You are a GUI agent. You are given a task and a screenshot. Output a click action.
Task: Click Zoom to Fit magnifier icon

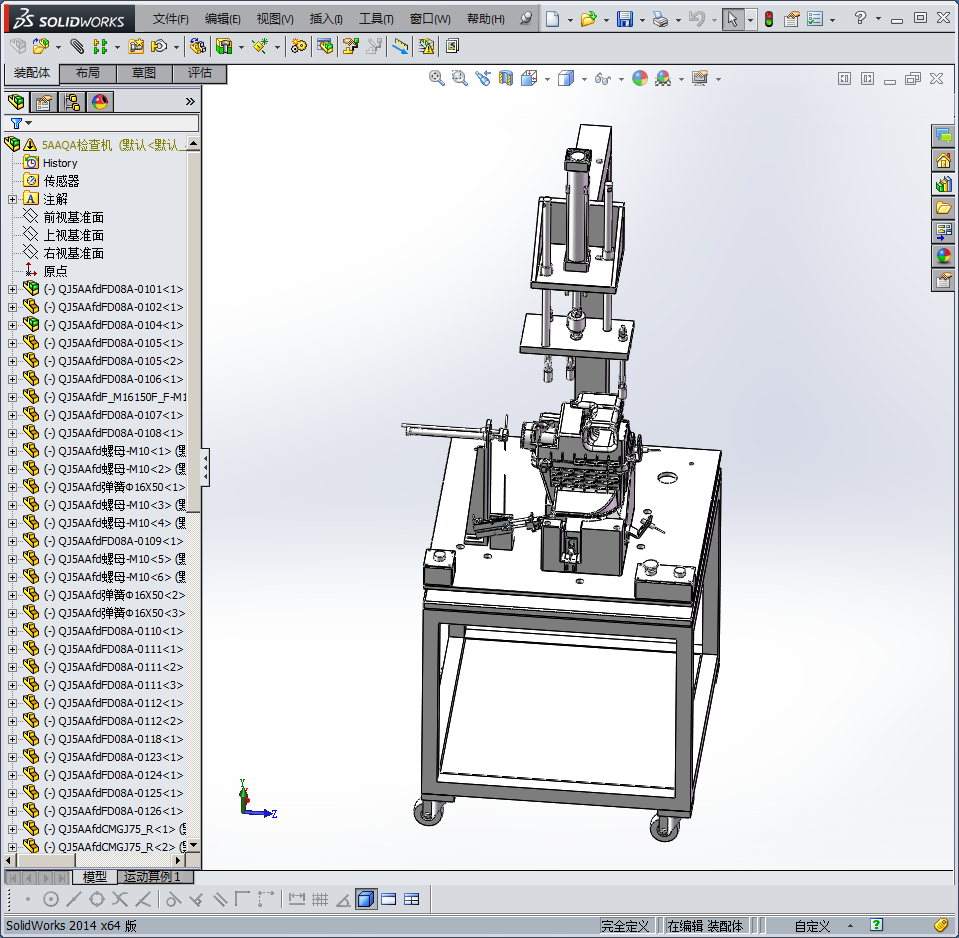(x=436, y=78)
